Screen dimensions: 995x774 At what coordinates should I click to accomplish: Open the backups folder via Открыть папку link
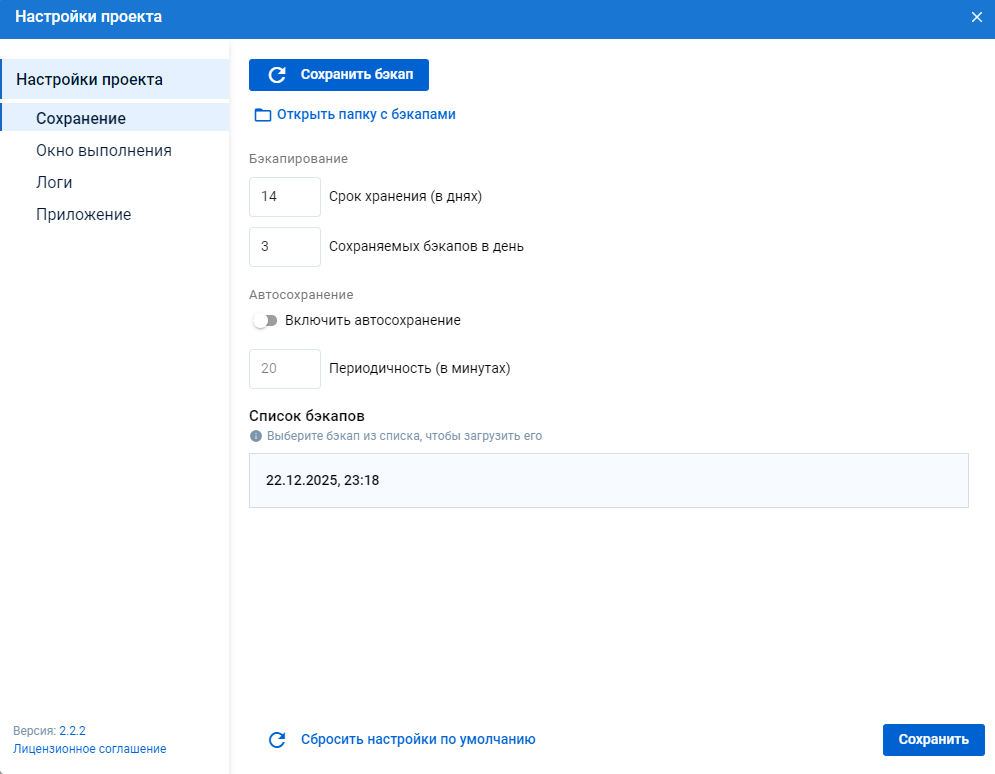[x=366, y=115]
